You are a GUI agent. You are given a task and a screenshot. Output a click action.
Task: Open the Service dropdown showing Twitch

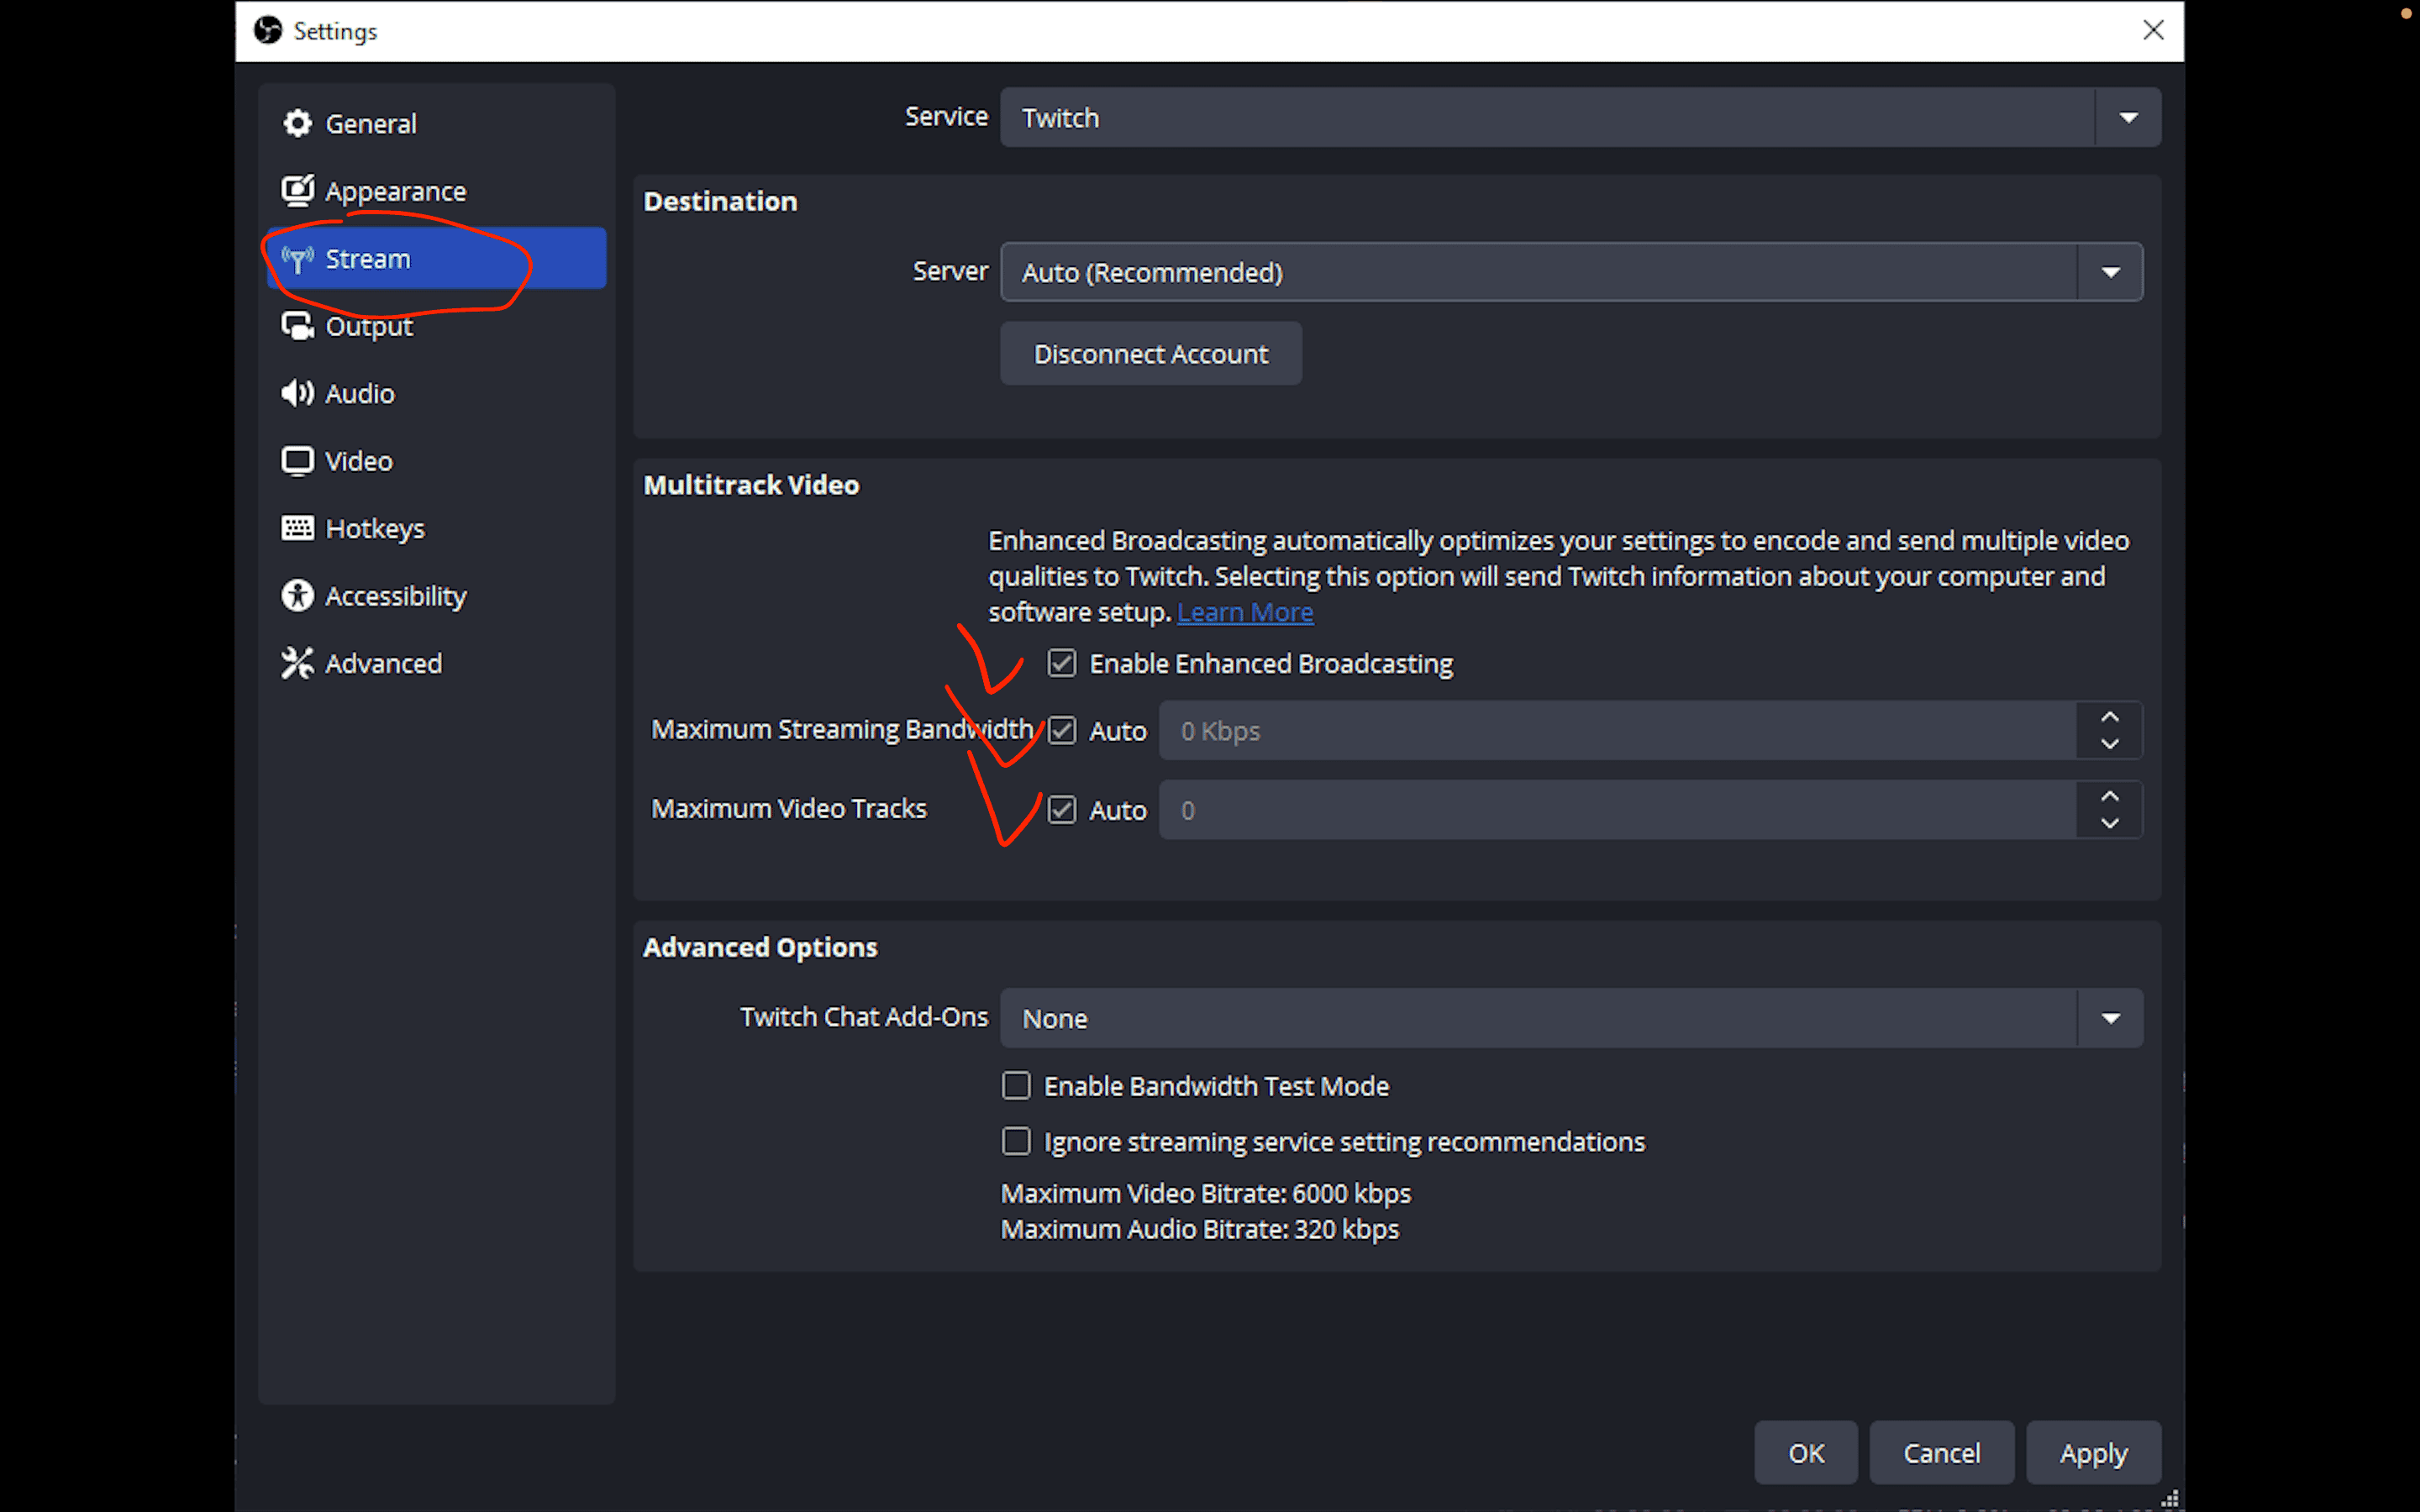[1580, 118]
